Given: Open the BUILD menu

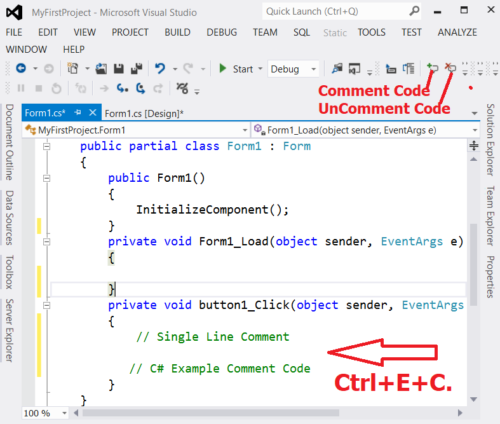Looking at the screenshot, I should [177, 32].
